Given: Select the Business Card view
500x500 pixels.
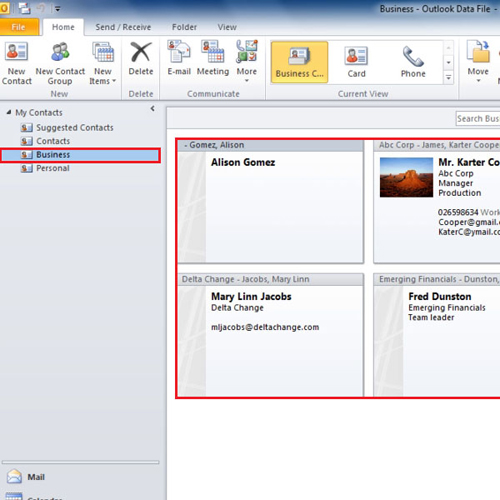Looking at the screenshot, I should [x=299, y=62].
